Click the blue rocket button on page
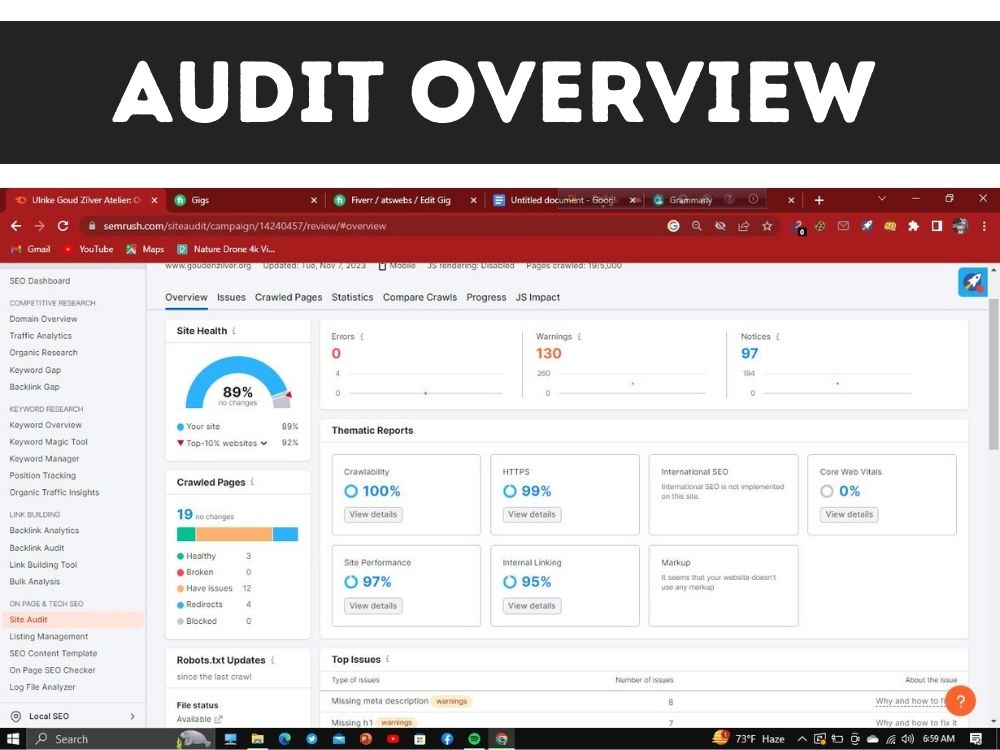Viewport: 1000px width, 750px height. (x=973, y=282)
